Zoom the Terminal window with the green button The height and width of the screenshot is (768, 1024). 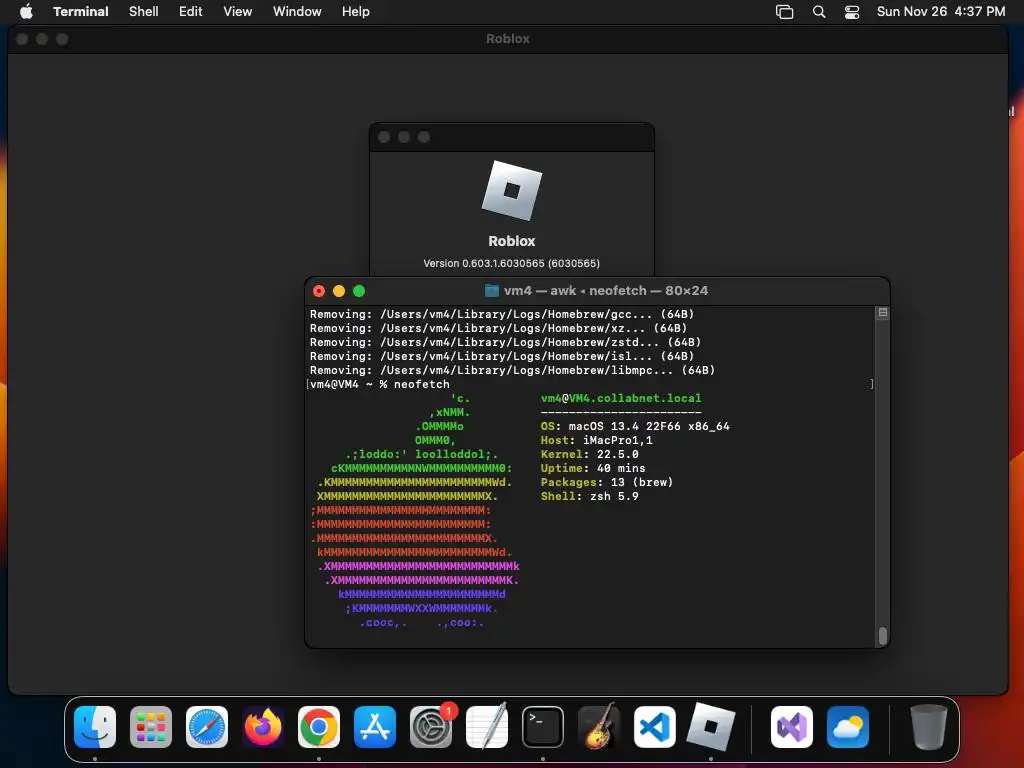pyautogui.click(x=359, y=291)
